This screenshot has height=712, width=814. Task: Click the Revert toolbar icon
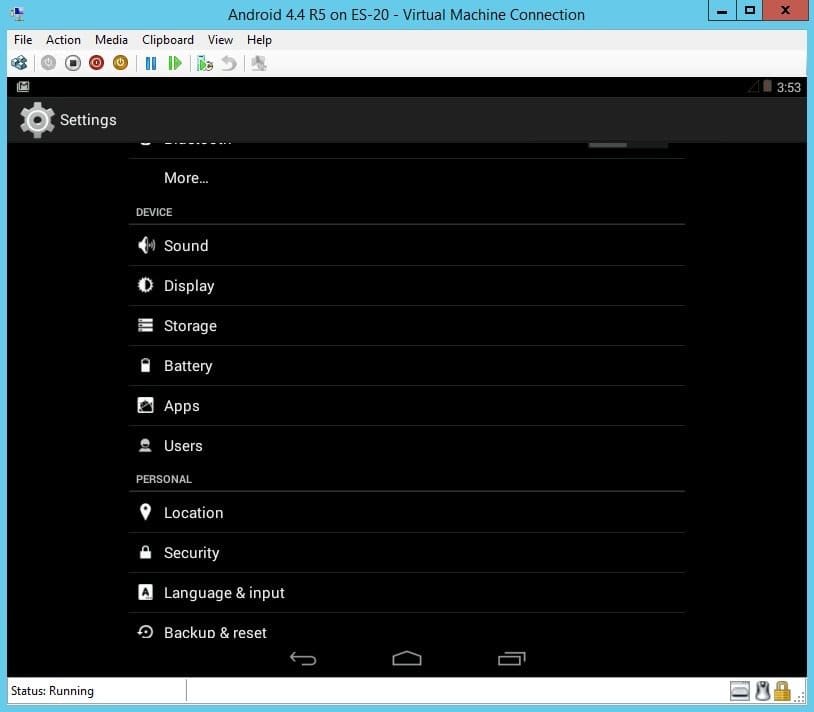coord(229,63)
